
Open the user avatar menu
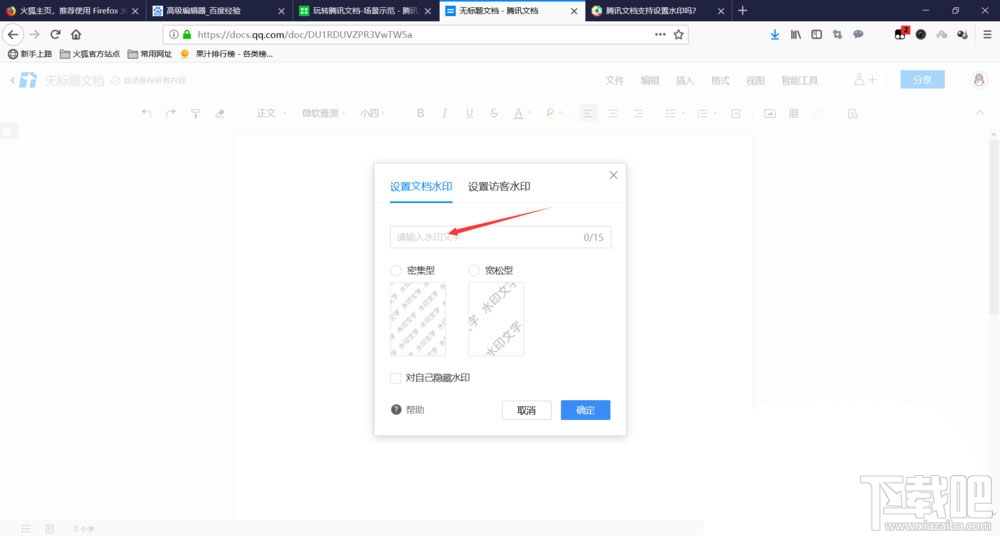point(979,80)
